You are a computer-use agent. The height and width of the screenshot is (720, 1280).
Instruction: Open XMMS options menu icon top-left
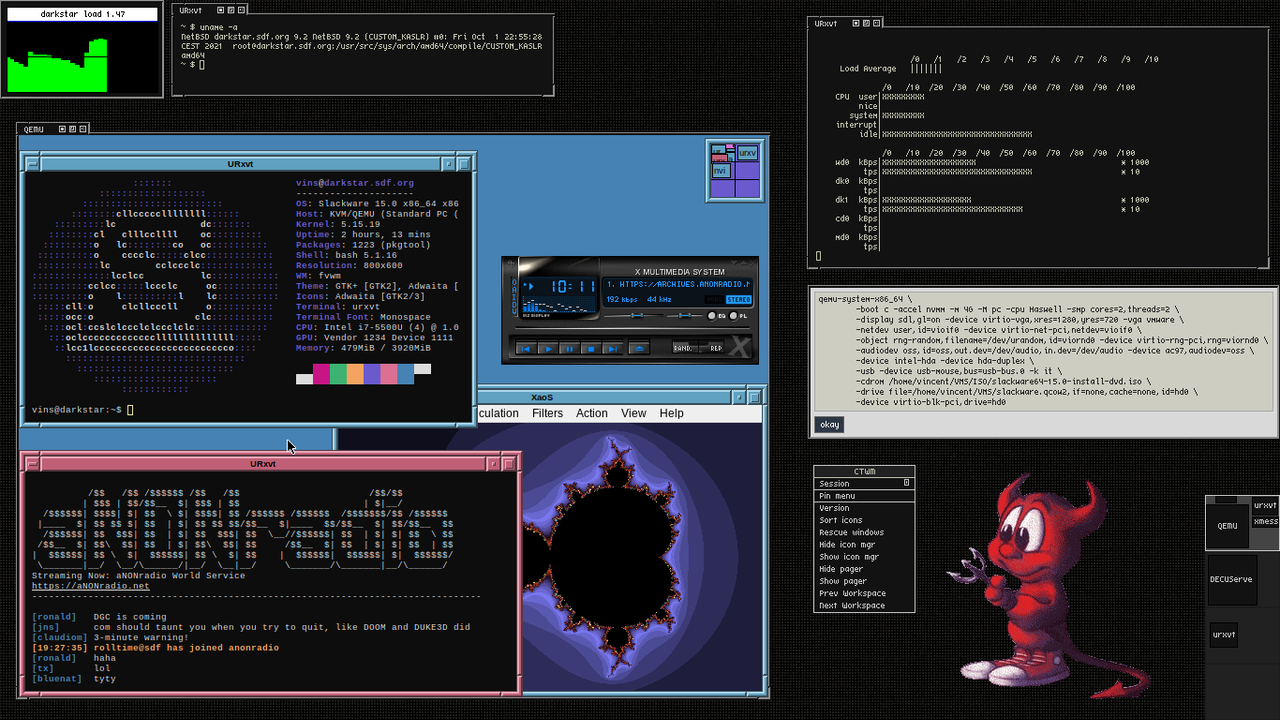[511, 263]
